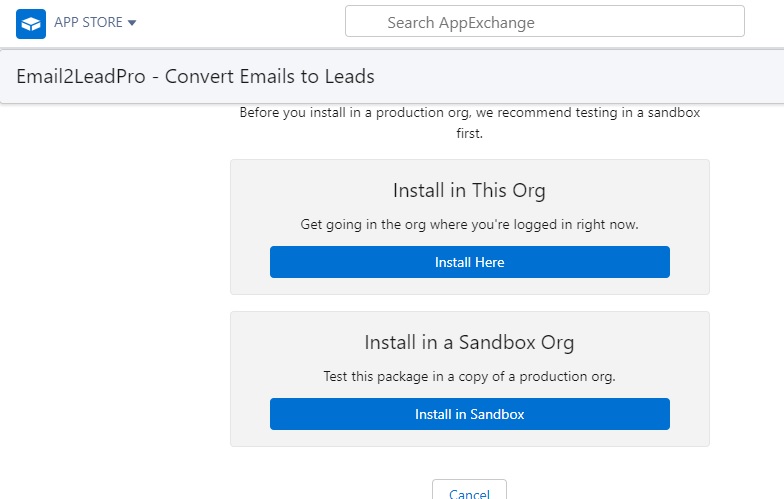Click 'production org' in the sandbox card text
The width and height of the screenshot is (784, 499).
567,376
